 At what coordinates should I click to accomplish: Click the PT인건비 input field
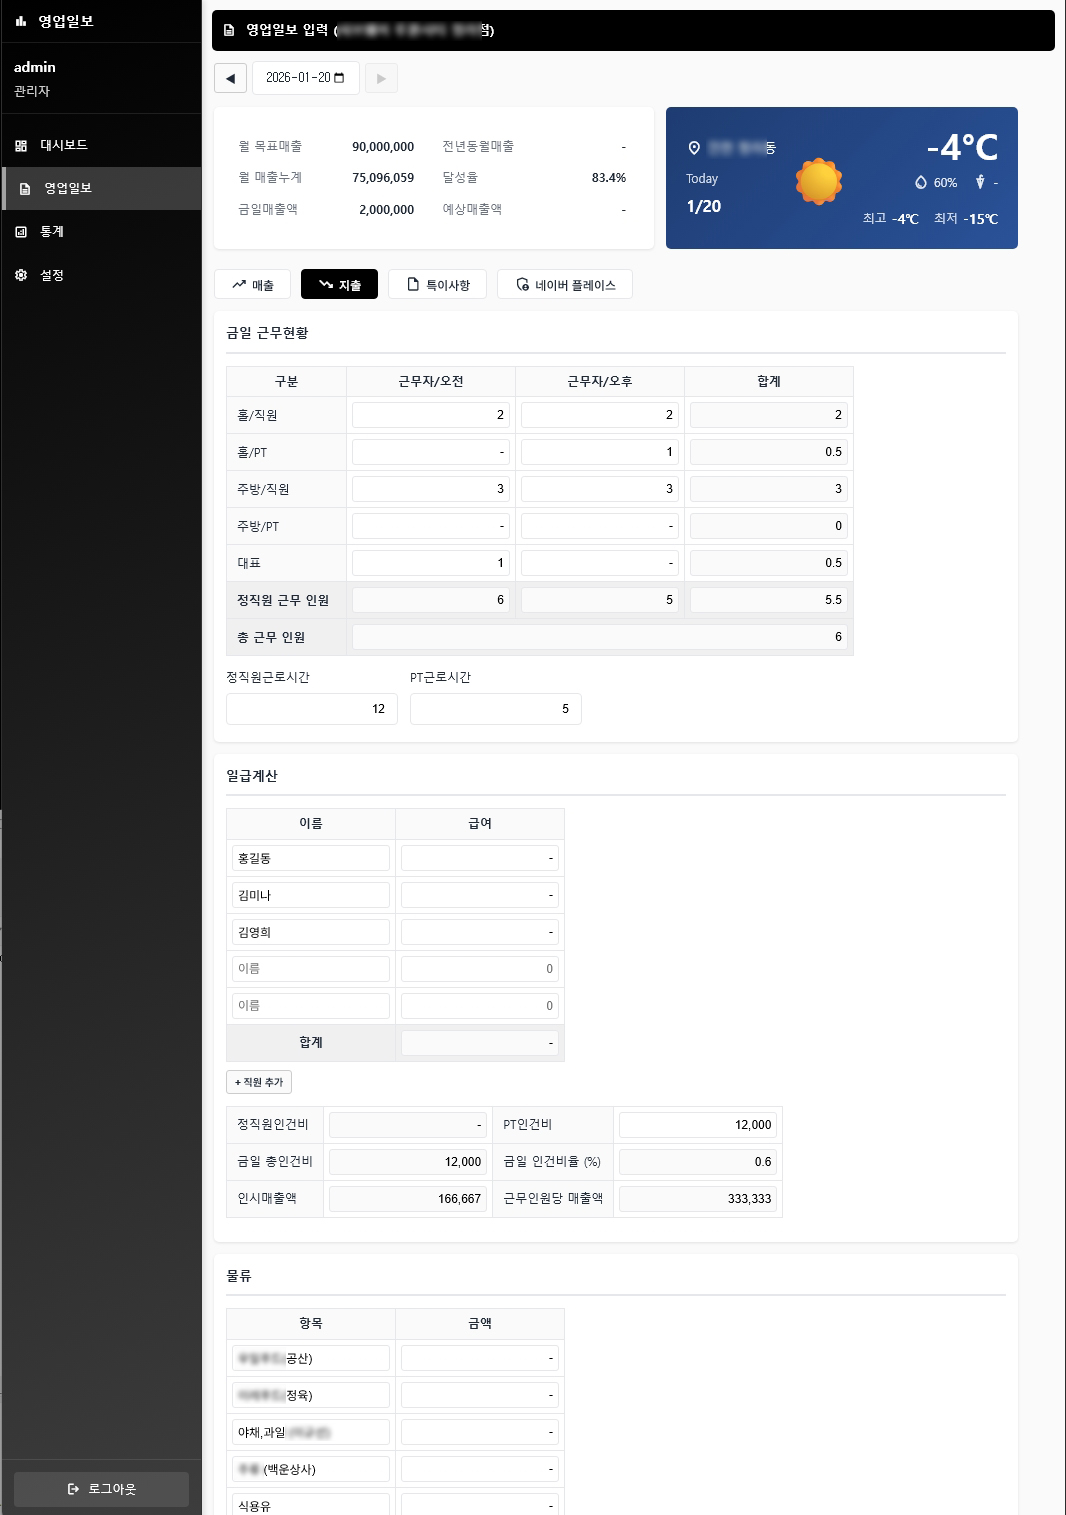[697, 1125]
